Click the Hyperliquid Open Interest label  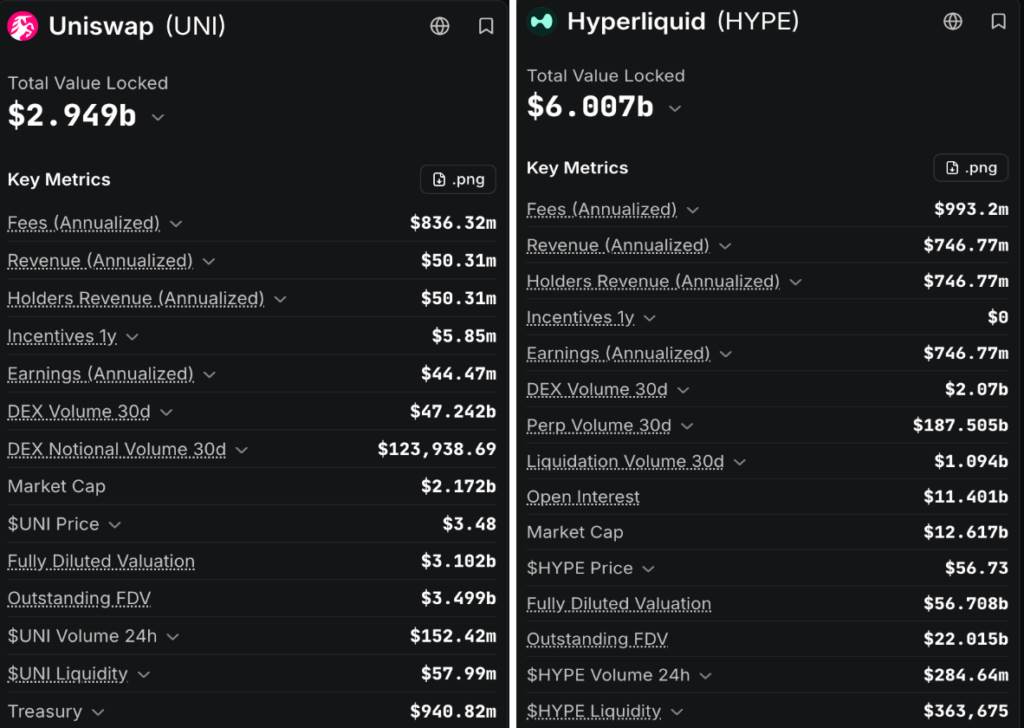click(x=583, y=497)
